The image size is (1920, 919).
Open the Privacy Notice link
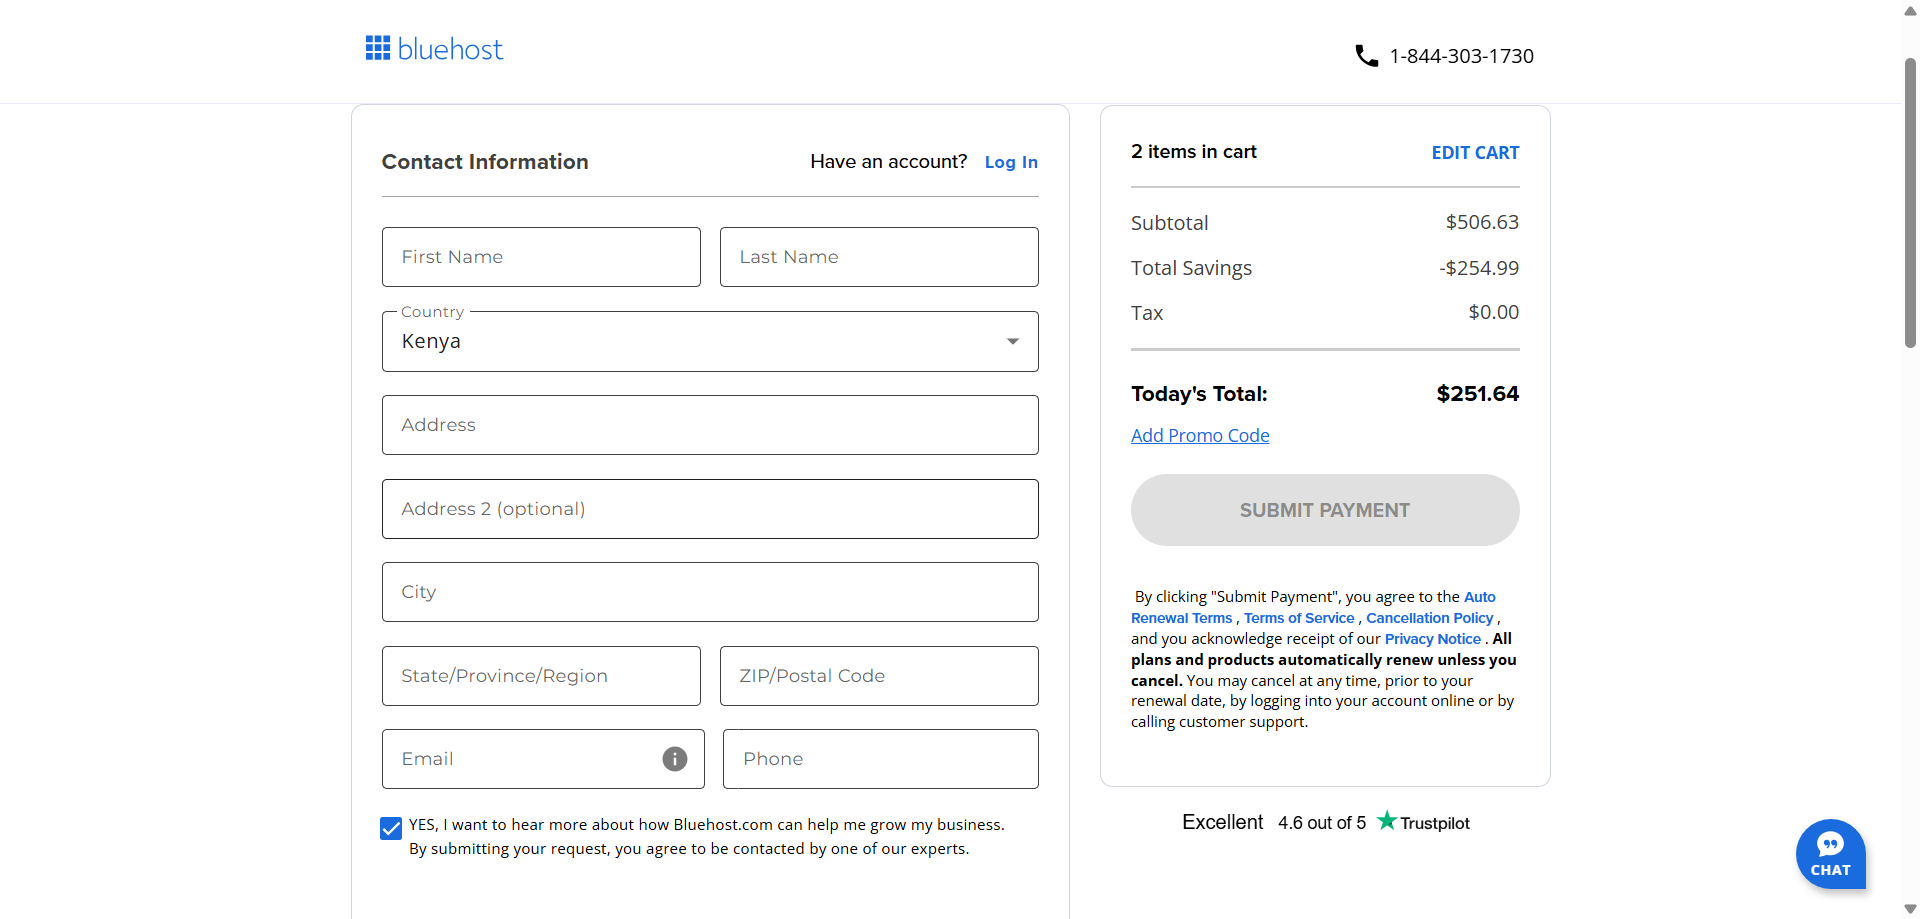pos(1432,639)
